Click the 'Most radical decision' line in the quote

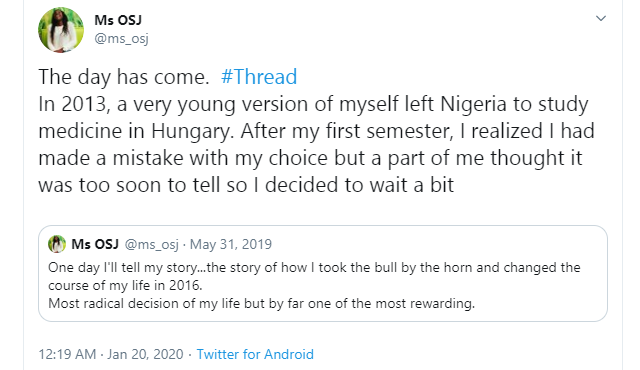[261, 304]
